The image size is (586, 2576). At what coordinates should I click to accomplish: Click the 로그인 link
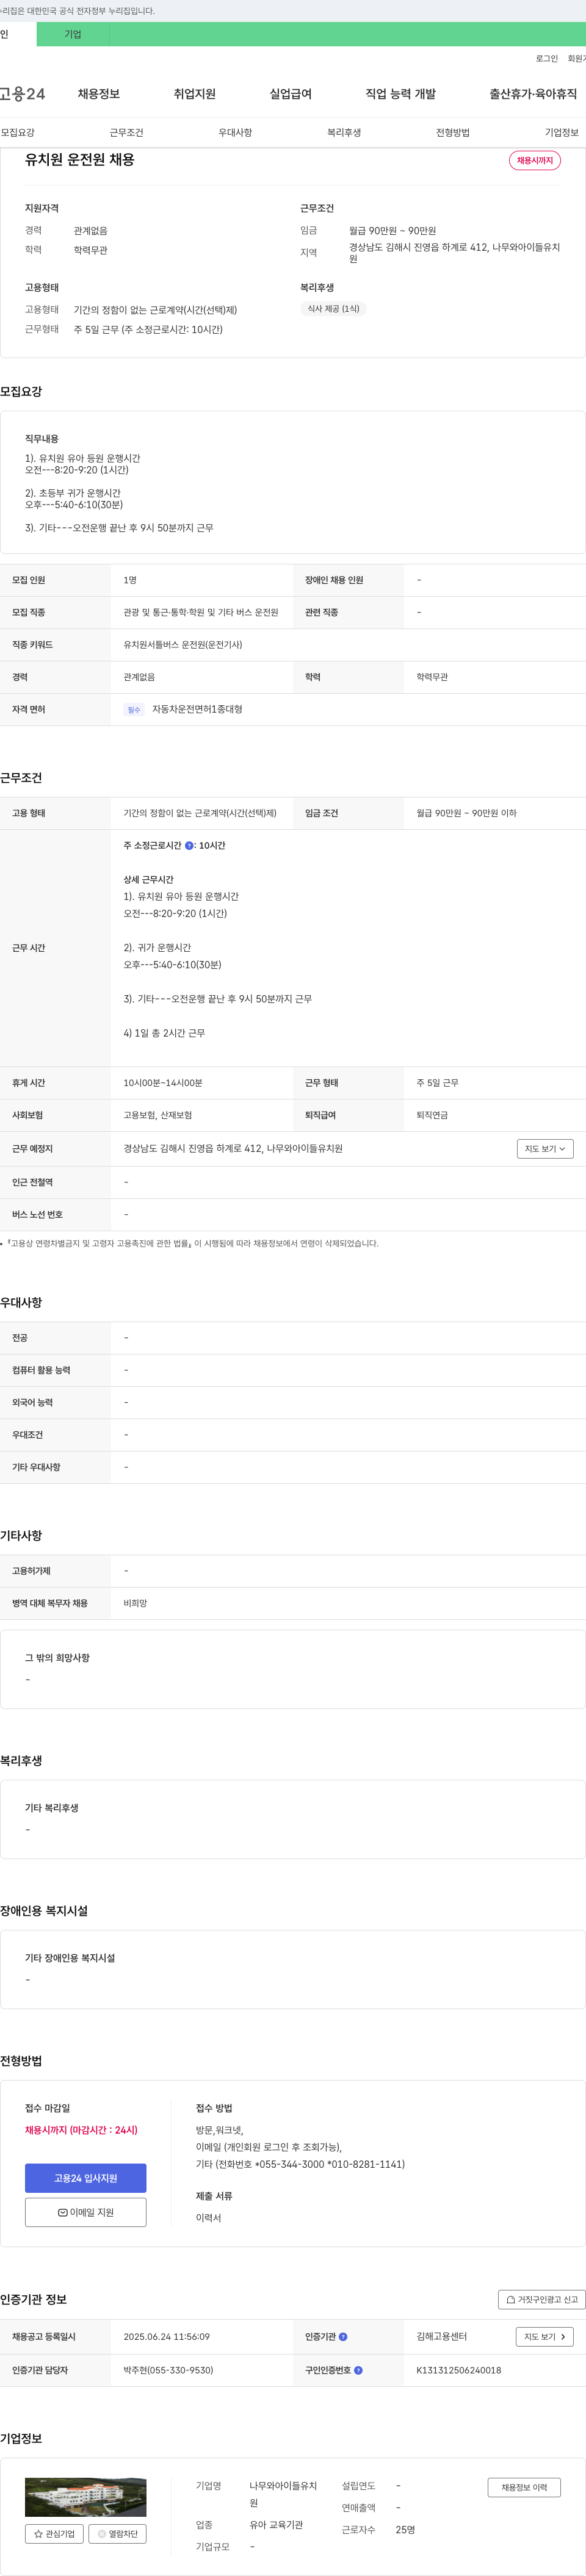tap(547, 59)
